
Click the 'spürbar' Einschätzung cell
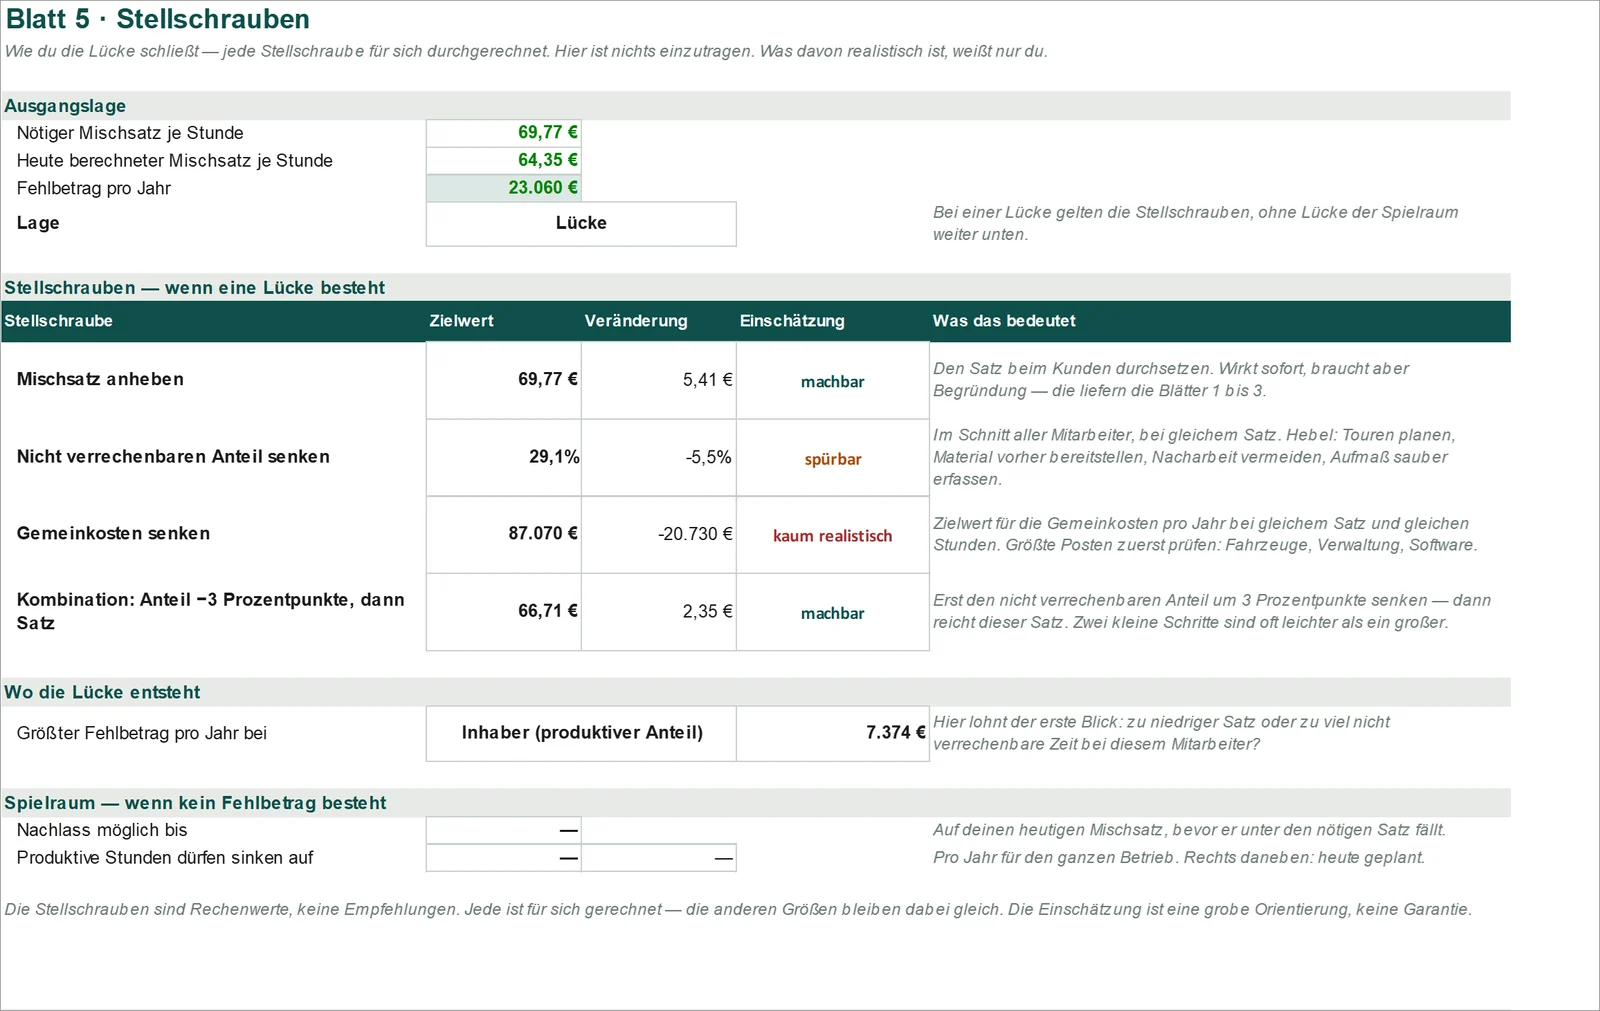click(833, 458)
